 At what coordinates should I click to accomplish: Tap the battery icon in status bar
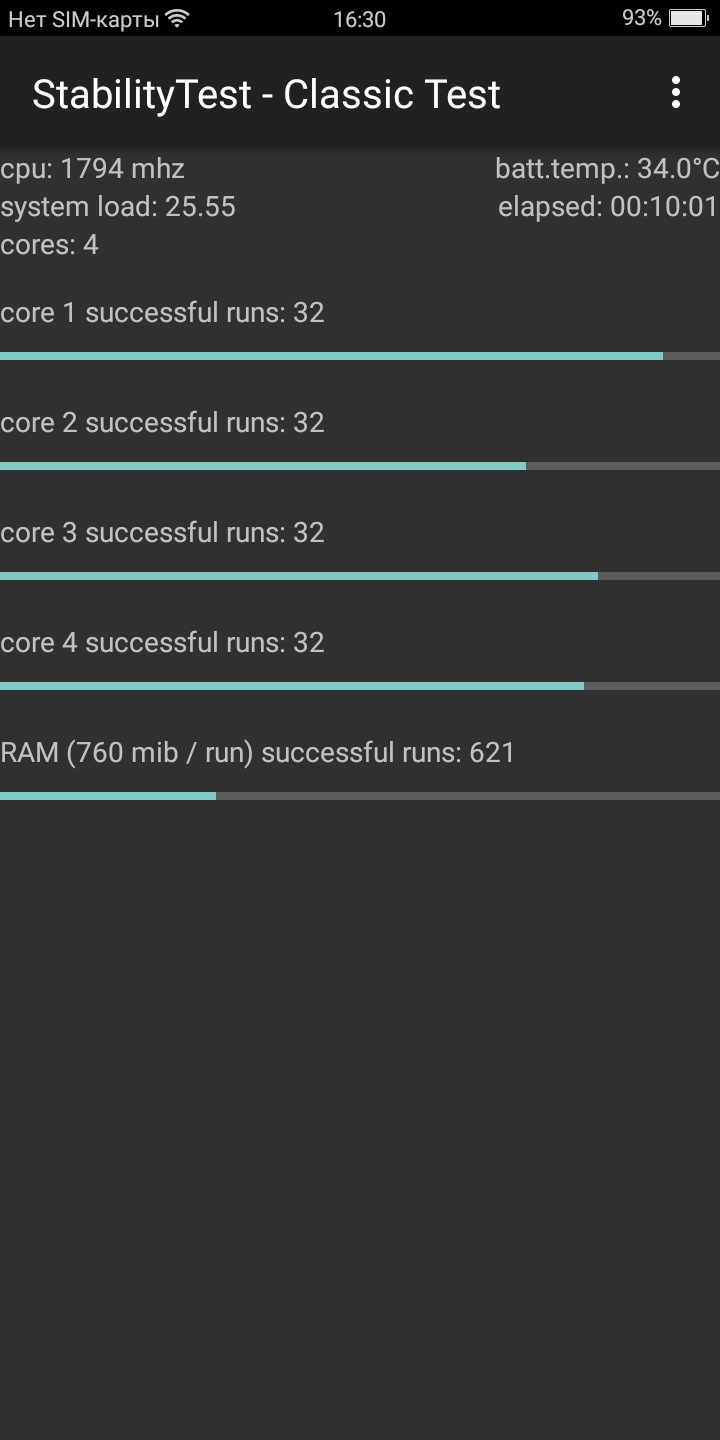click(688, 18)
